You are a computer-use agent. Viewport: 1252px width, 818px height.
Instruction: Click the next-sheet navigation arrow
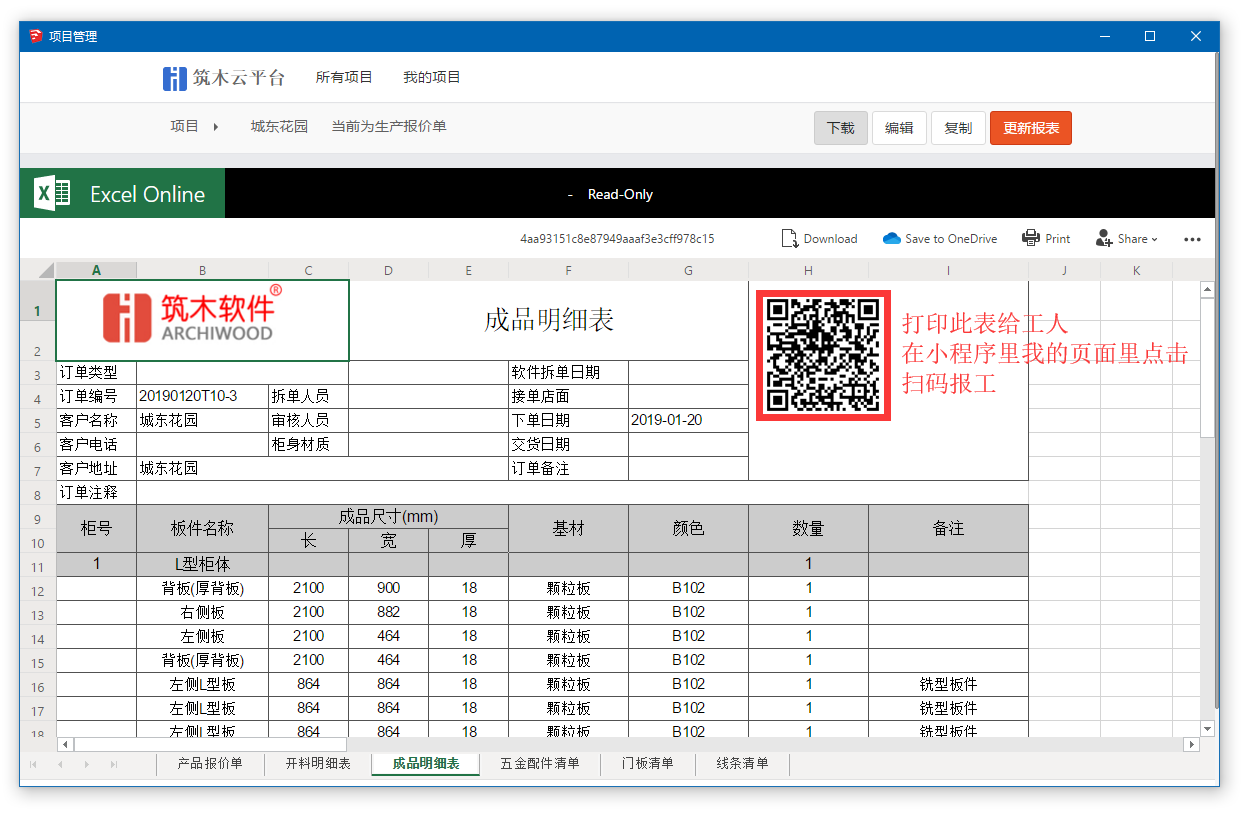point(86,765)
